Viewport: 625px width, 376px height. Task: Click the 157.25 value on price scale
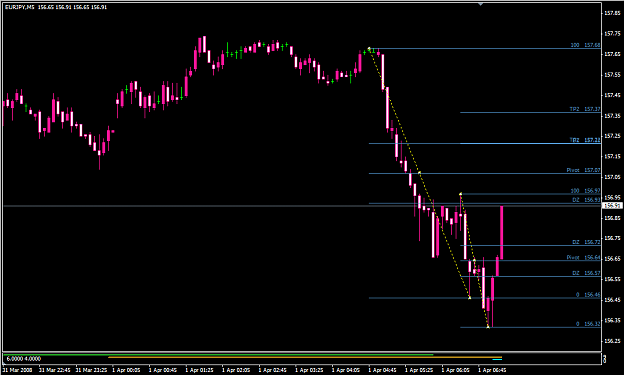(x=613, y=136)
